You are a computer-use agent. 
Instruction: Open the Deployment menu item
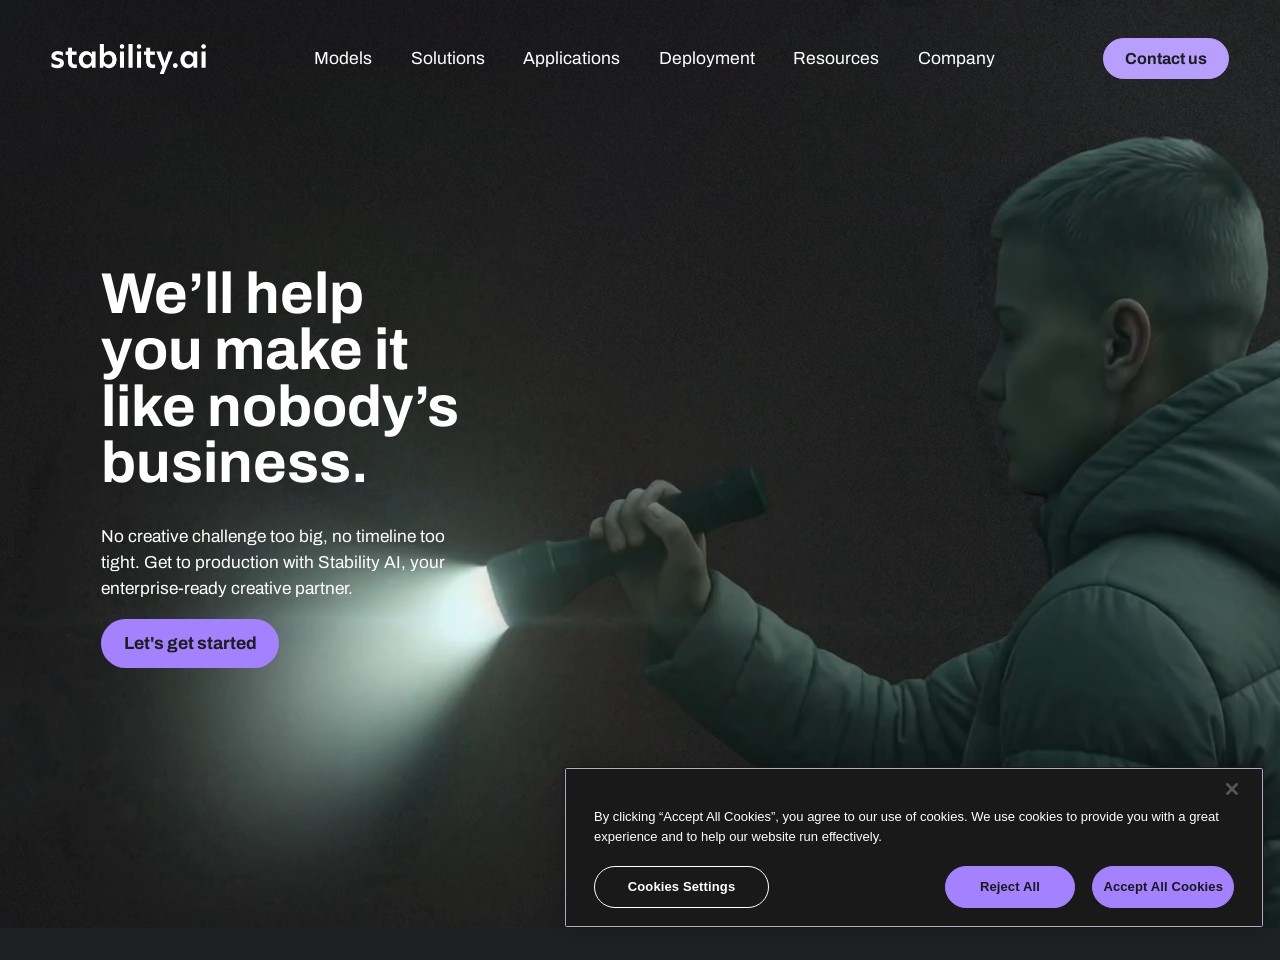click(707, 58)
